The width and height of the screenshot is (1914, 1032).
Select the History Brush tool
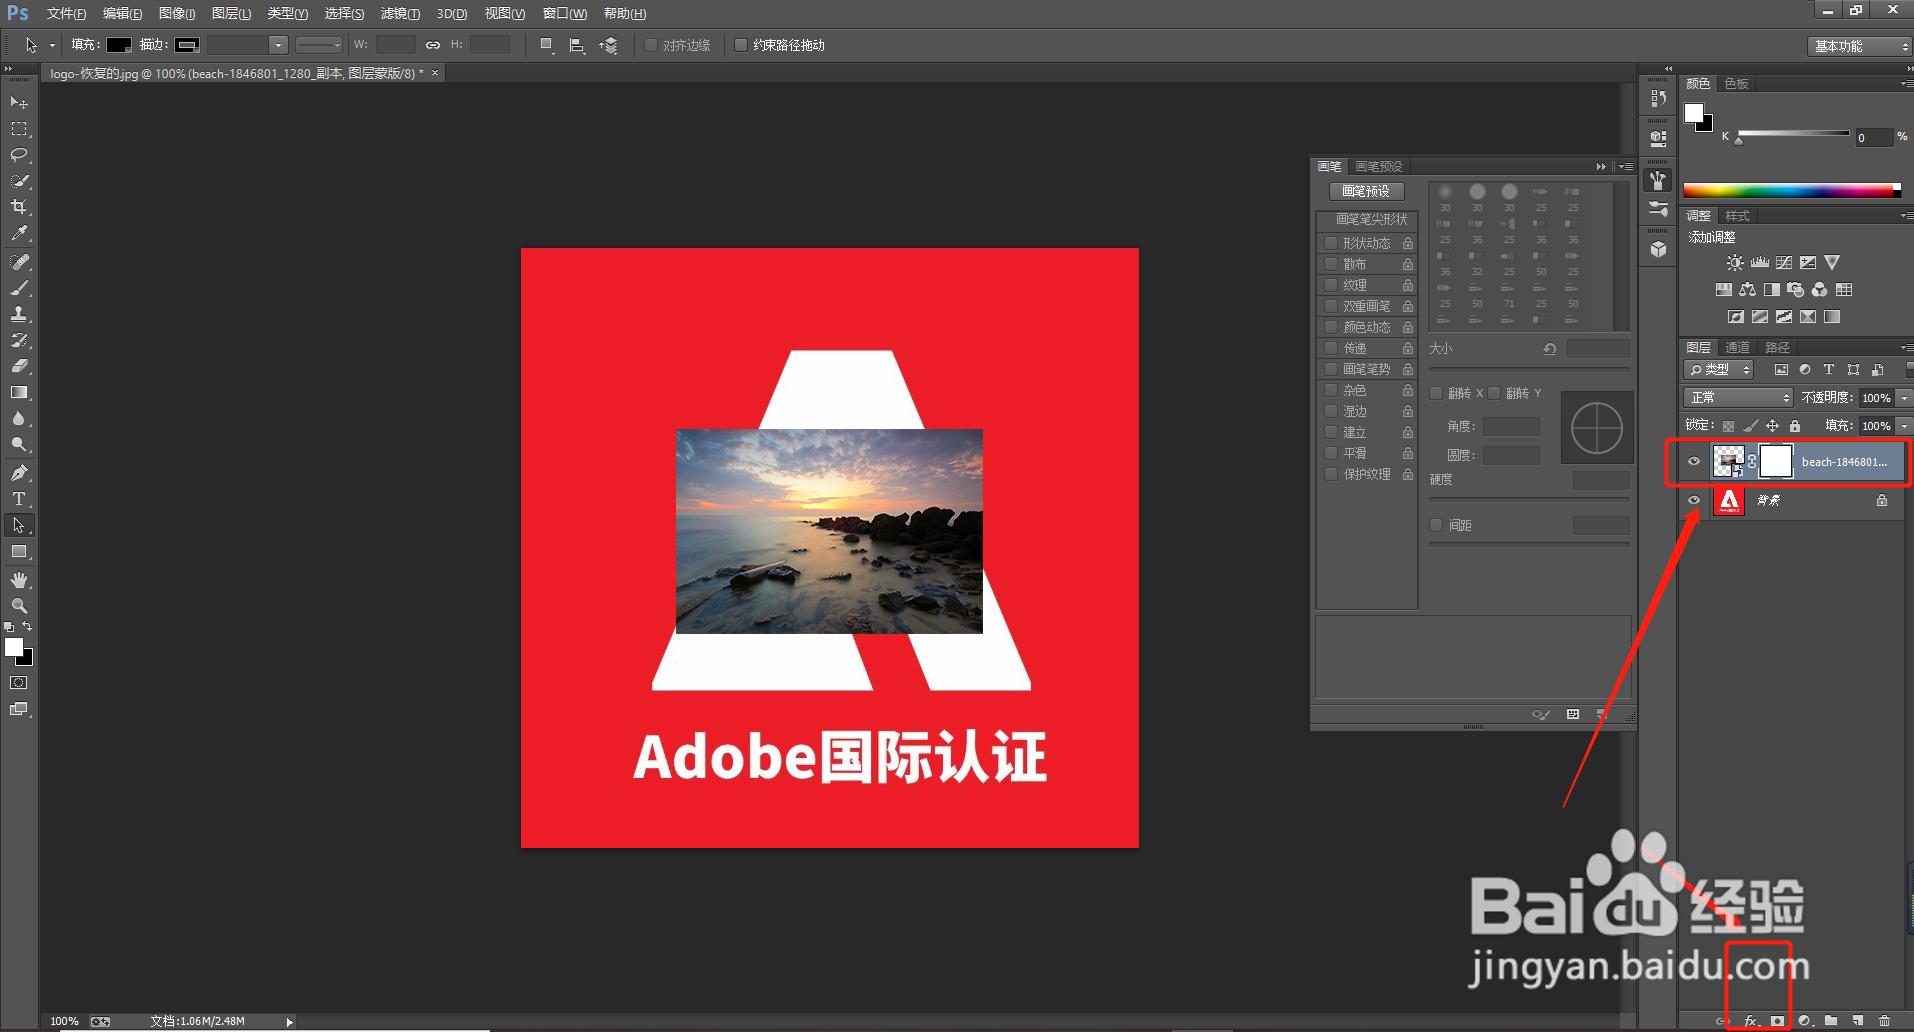pyautogui.click(x=19, y=340)
